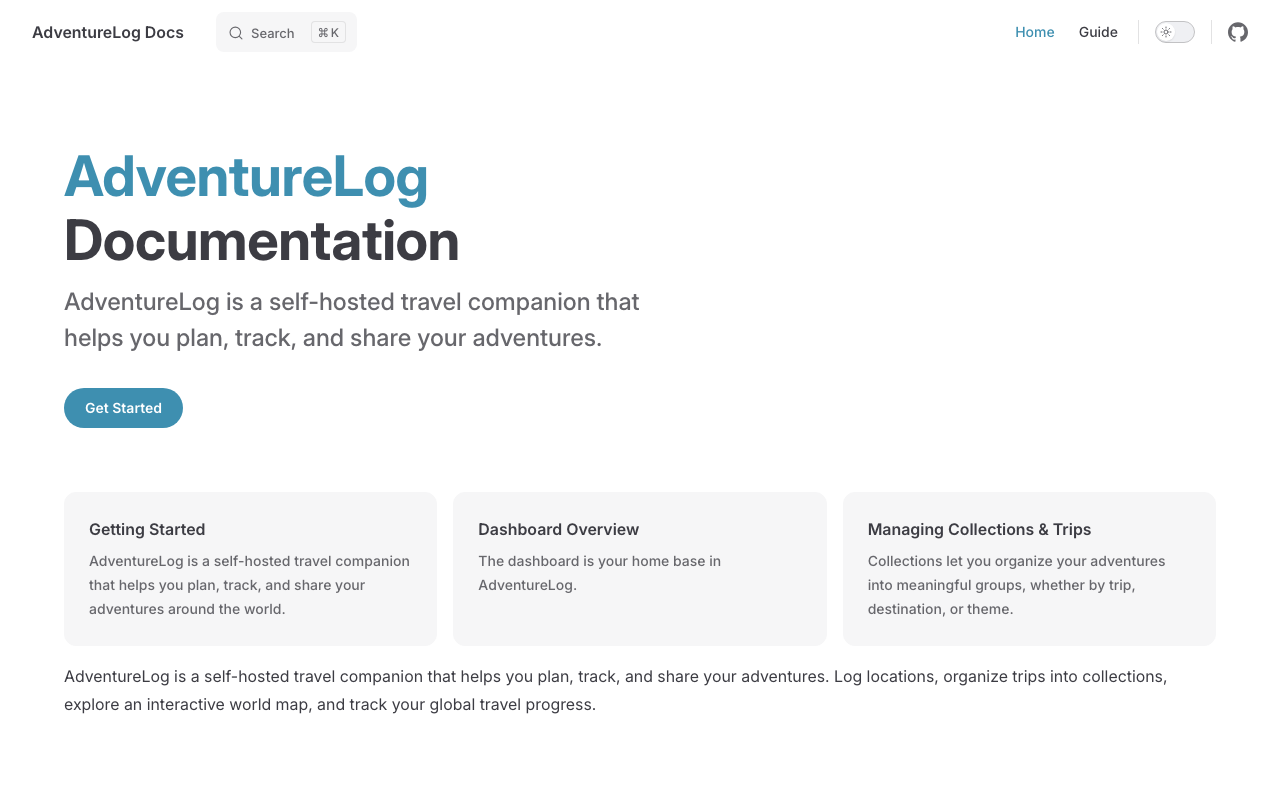
Task: Click the ⌘K shortcut badge
Action: click(328, 32)
